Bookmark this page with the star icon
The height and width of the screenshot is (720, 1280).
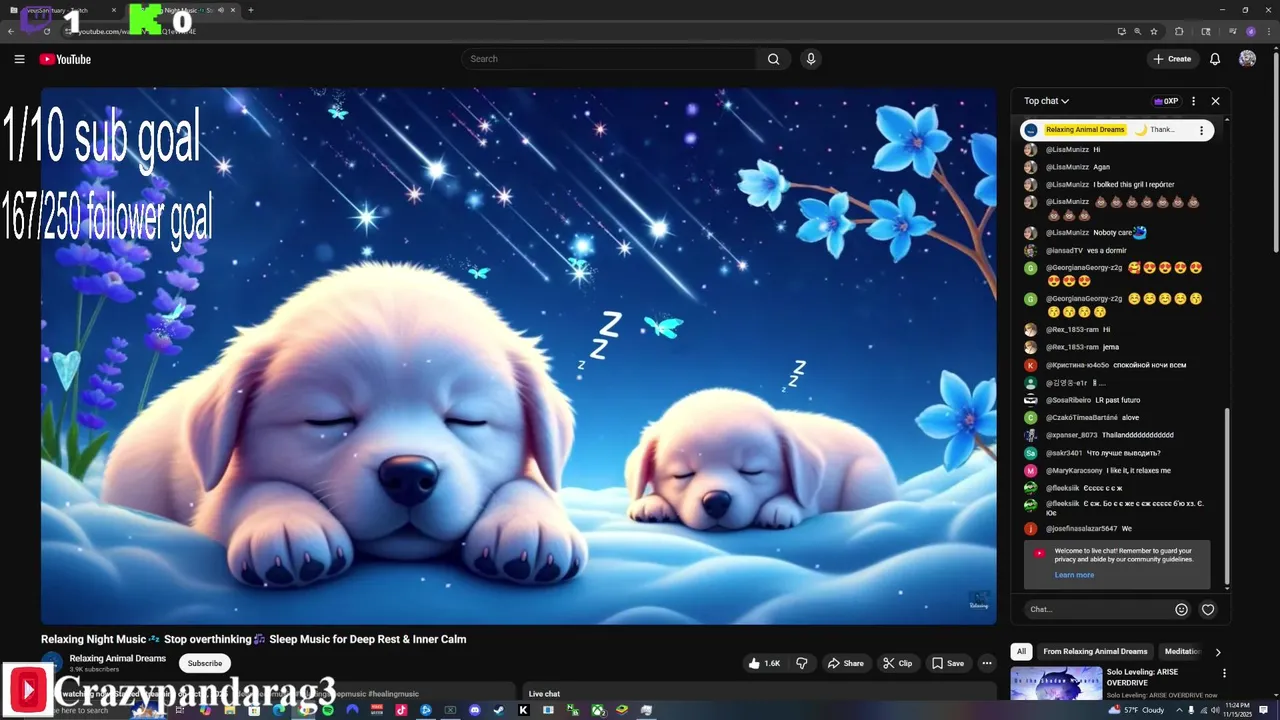click(x=1154, y=31)
